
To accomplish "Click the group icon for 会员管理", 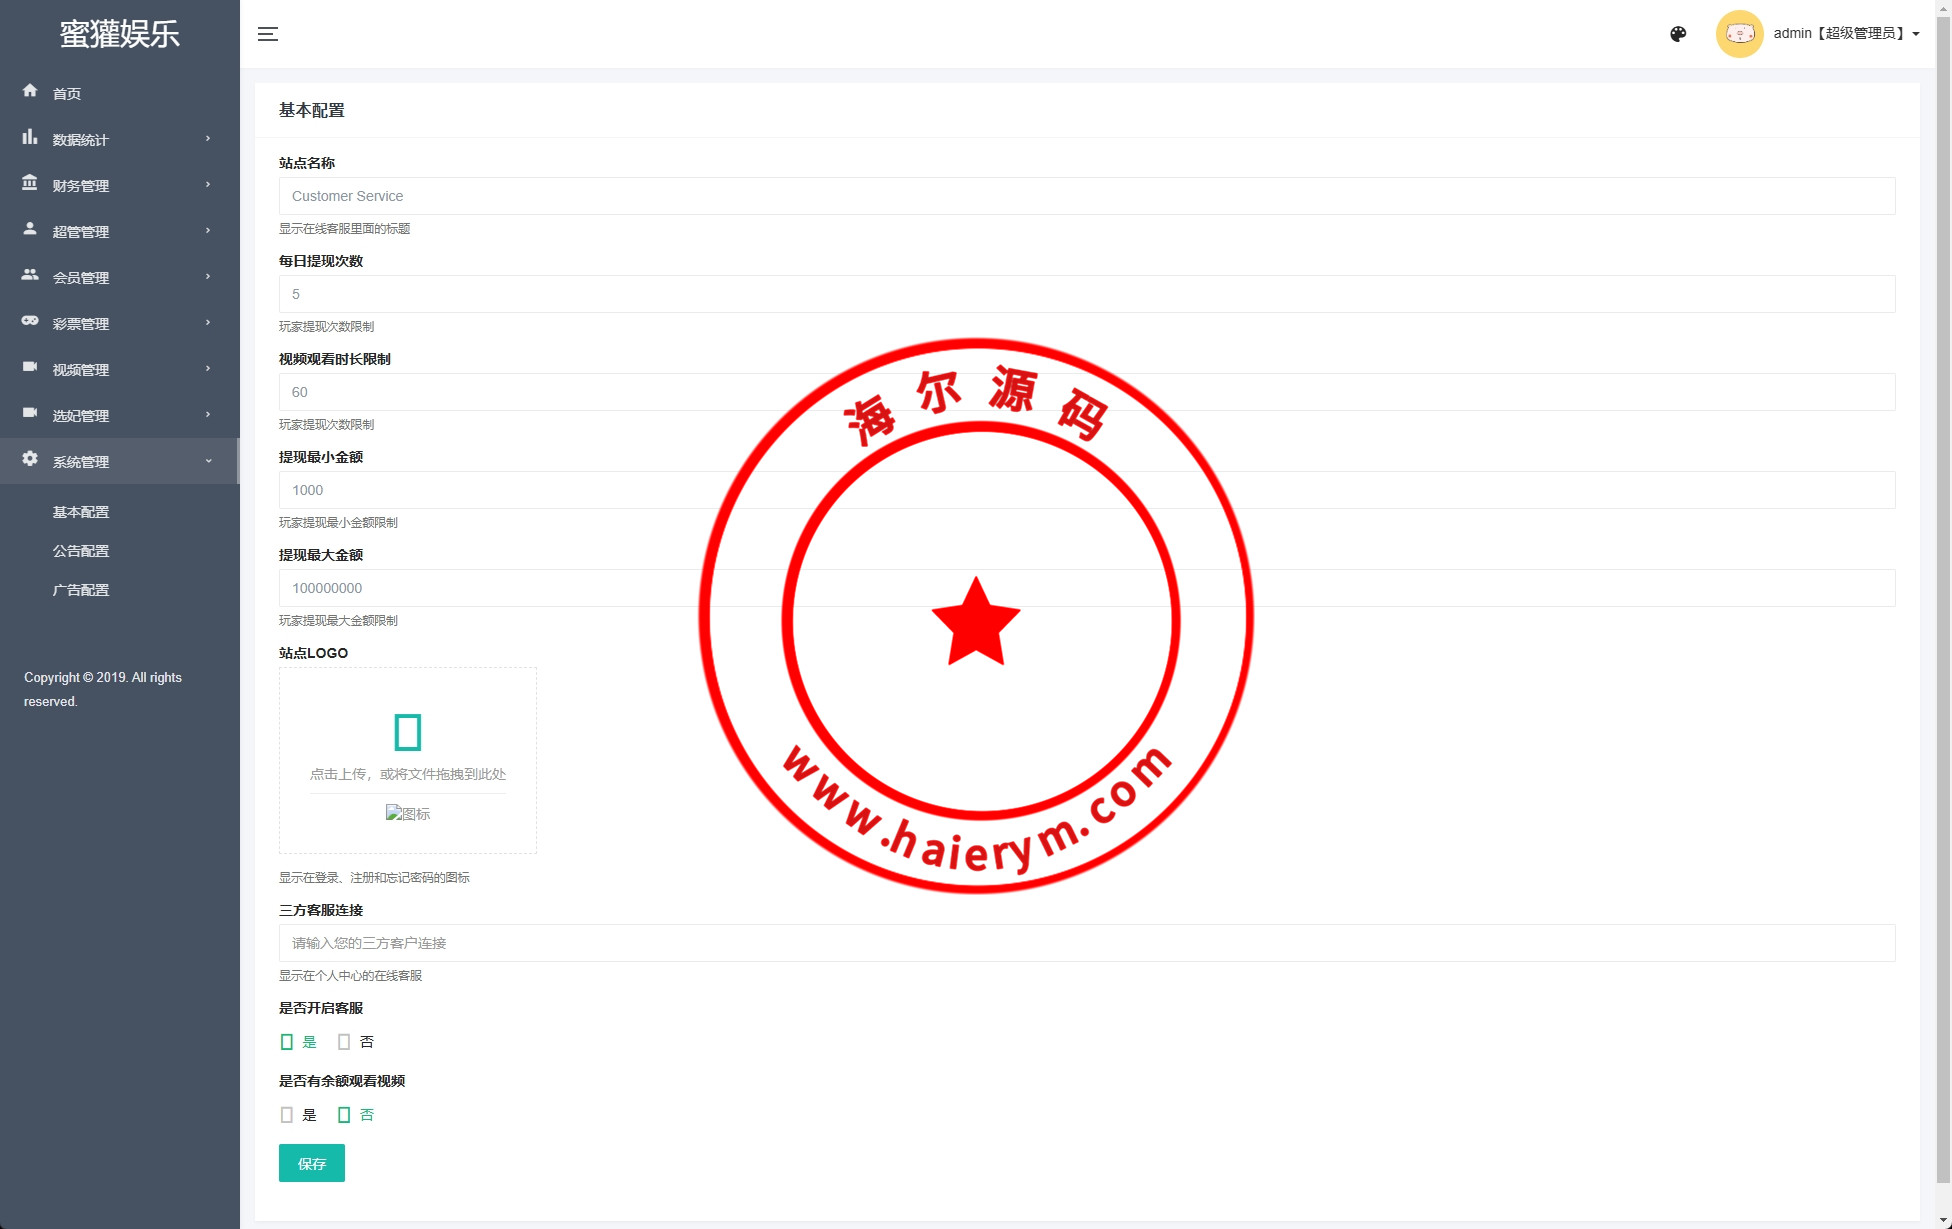I will click(x=30, y=275).
